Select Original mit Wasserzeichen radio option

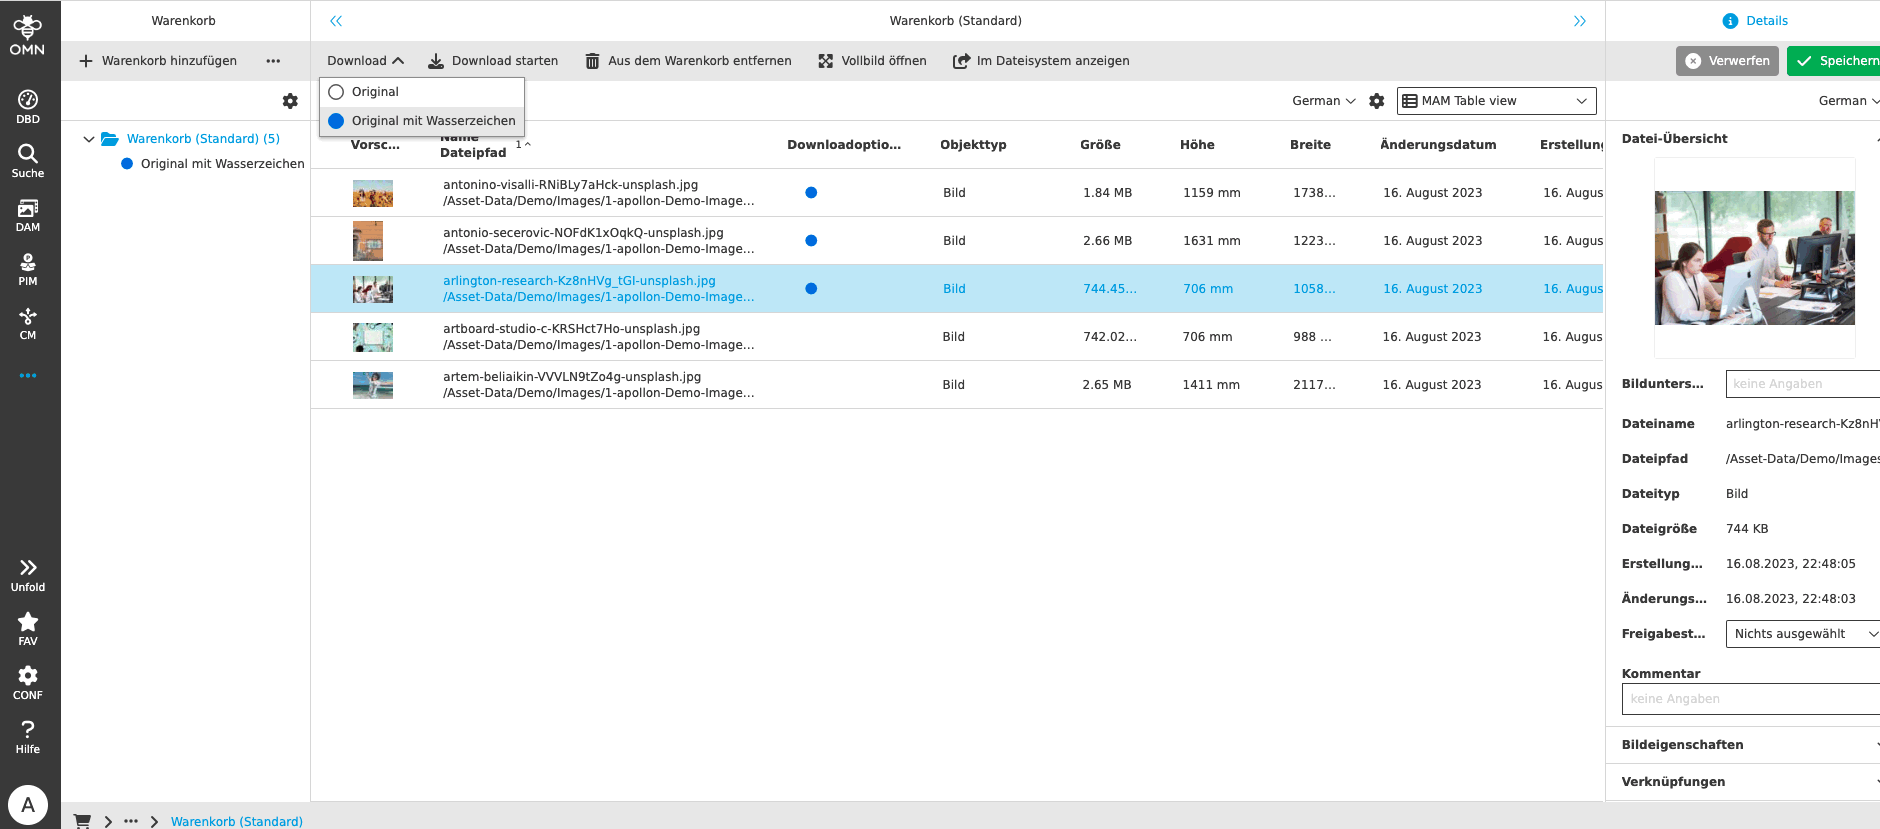[x=337, y=121]
